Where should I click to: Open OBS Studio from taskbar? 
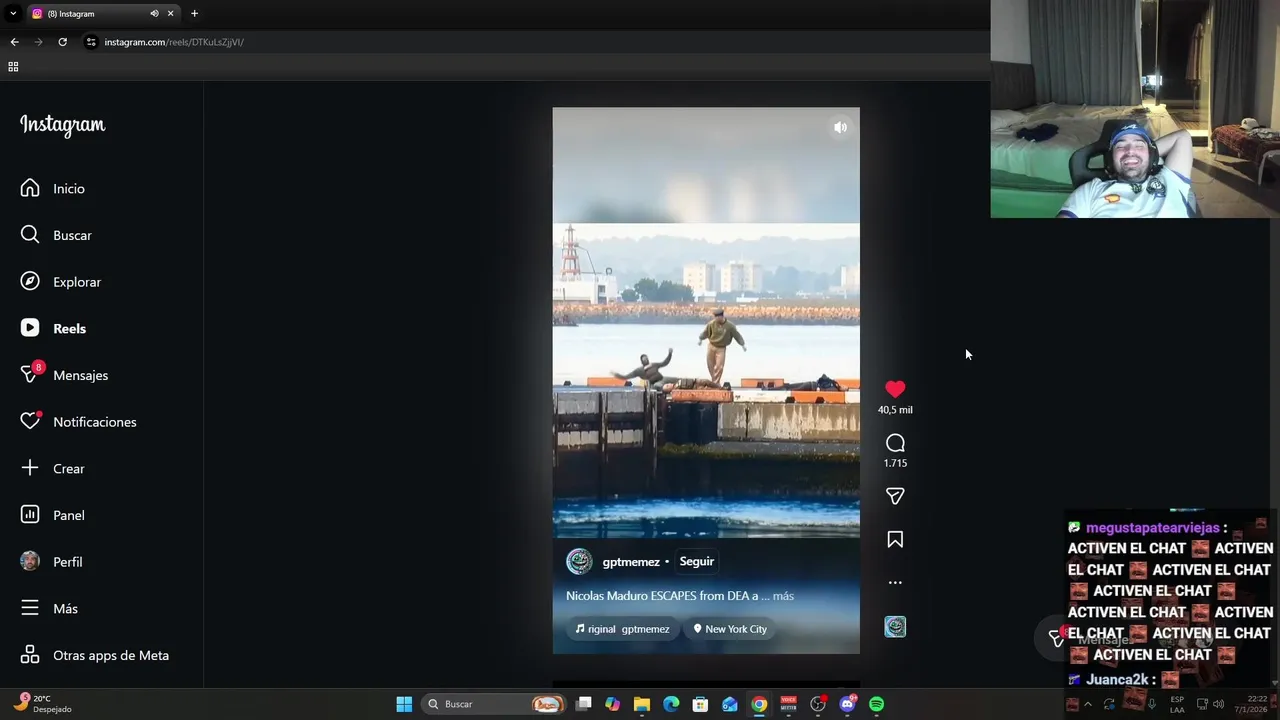click(818, 704)
